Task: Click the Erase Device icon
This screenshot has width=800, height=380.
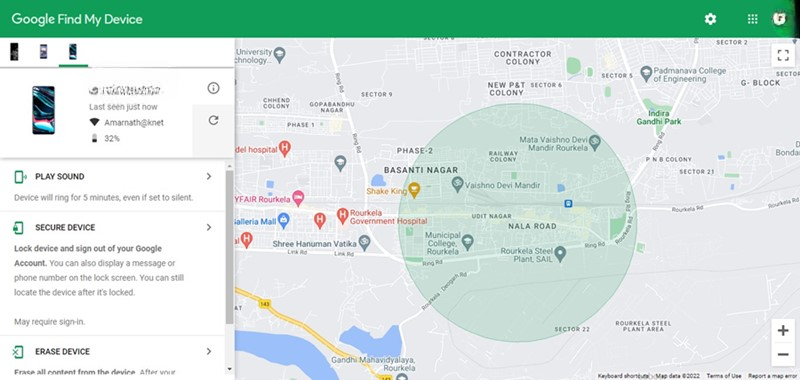Action: tap(18, 351)
